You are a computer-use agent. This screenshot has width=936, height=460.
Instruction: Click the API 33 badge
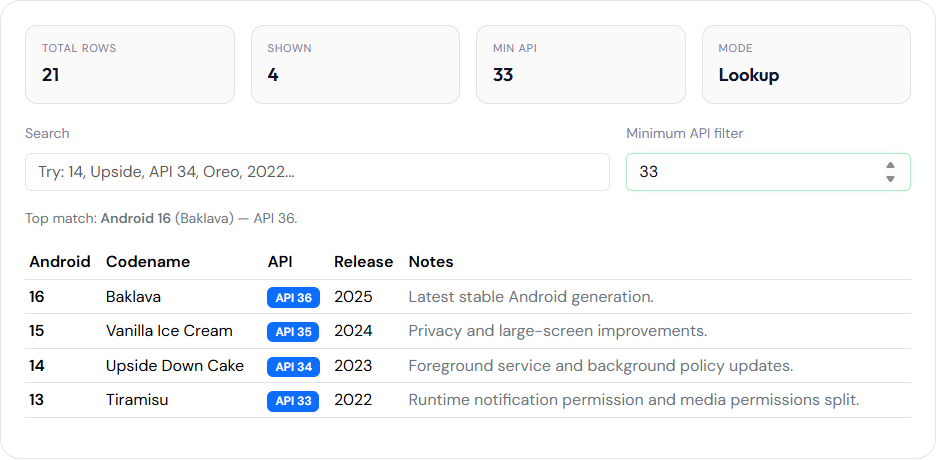pos(293,402)
